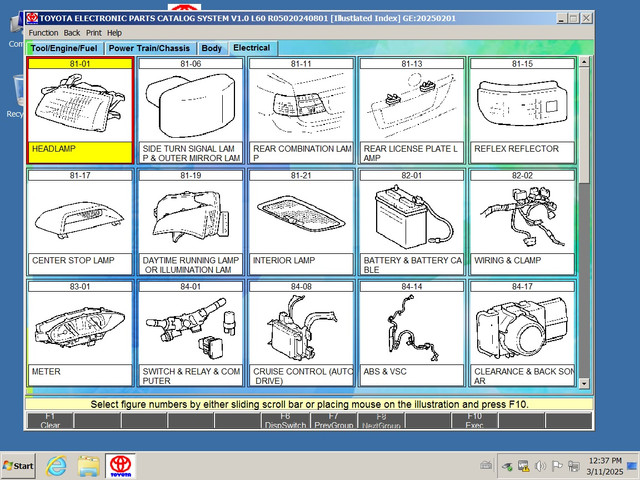Click the F10 Exec button
This screenshot has width=640, height=480.
475,420
